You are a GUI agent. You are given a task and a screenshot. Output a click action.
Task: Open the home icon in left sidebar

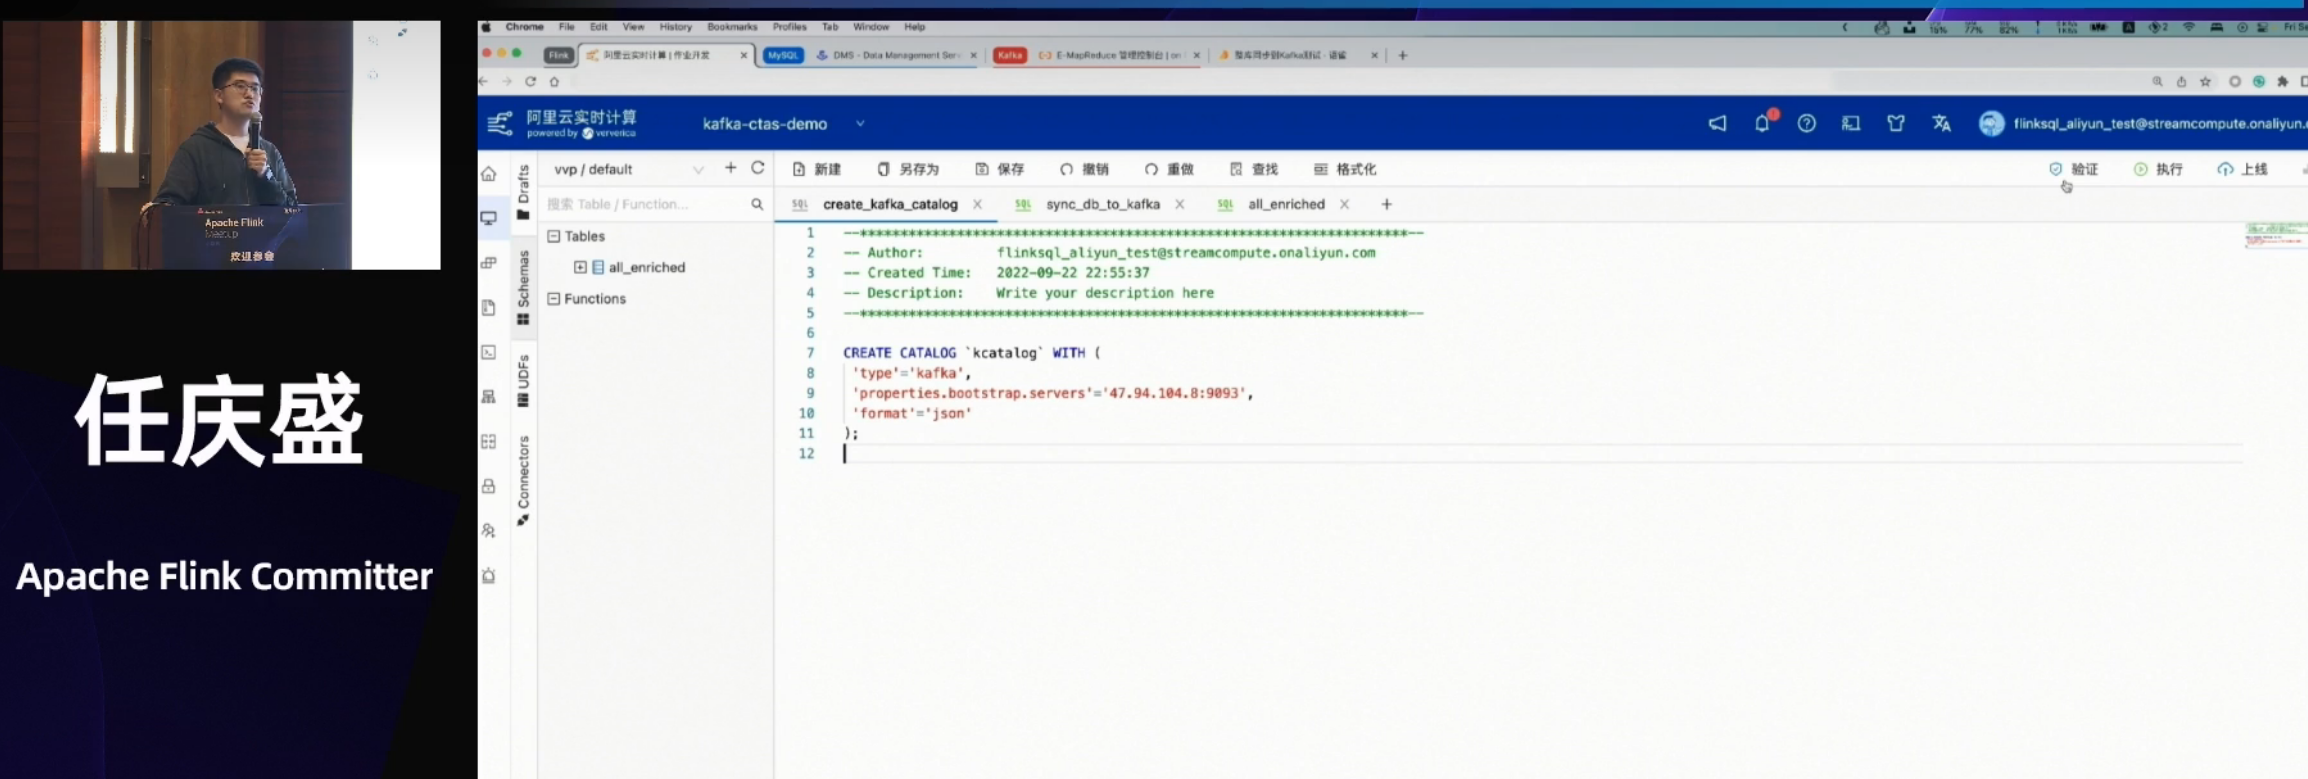click(489, 174)
